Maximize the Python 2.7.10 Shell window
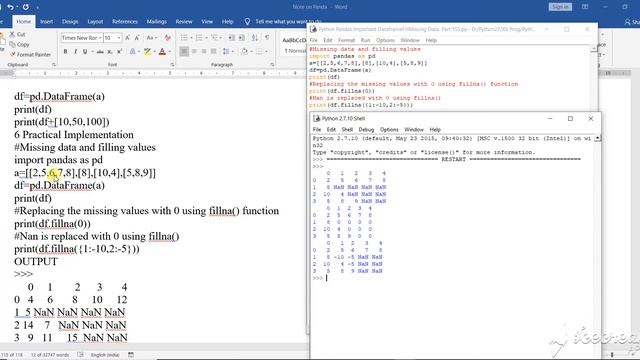640x360 pixels. tap(570, 119)
